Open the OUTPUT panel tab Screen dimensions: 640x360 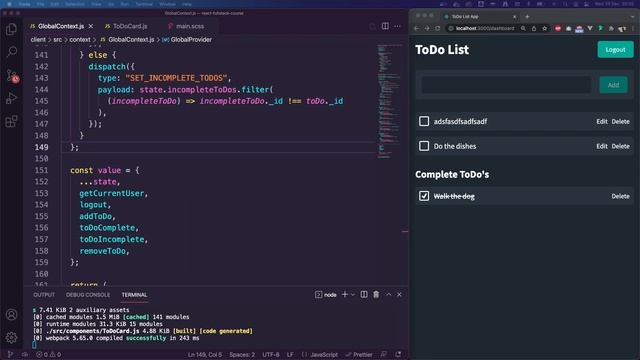[x=44, y=295]
